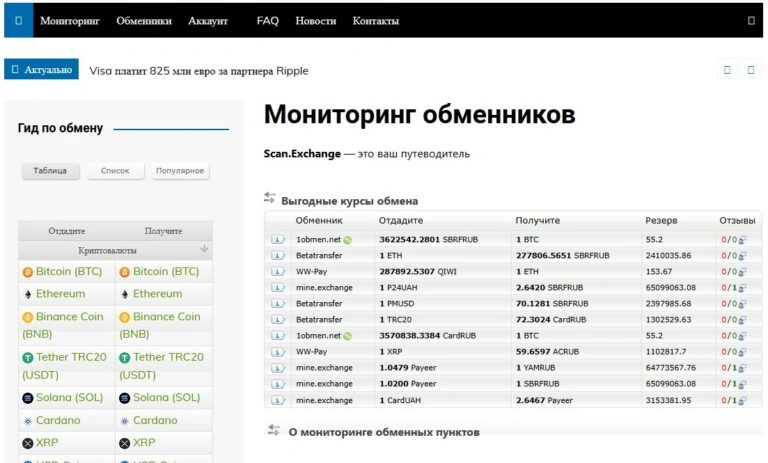Switch to the Таблица view tab
Screen dimensions: 768x463
50,171
